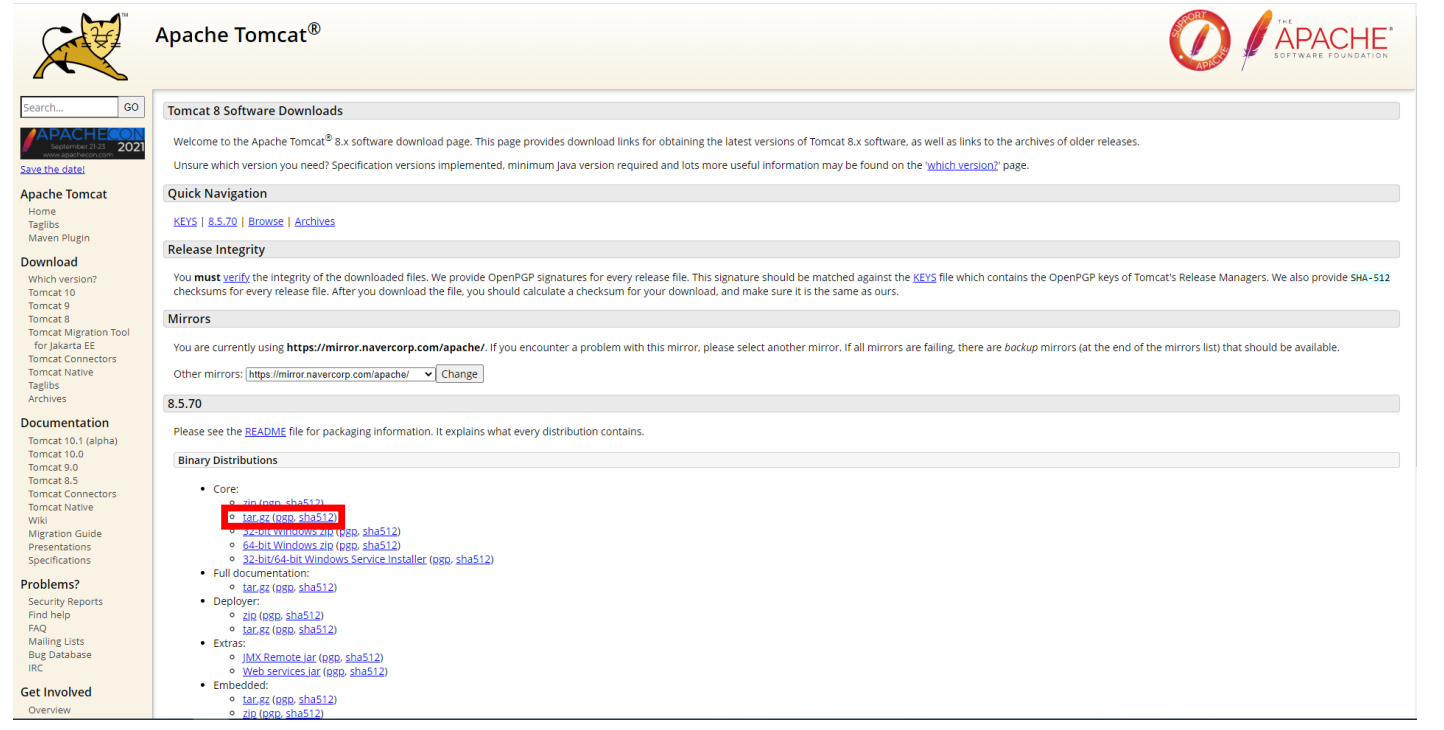Click Browse in Quick Navigation
1444x730 pixels.
point(266,222)
